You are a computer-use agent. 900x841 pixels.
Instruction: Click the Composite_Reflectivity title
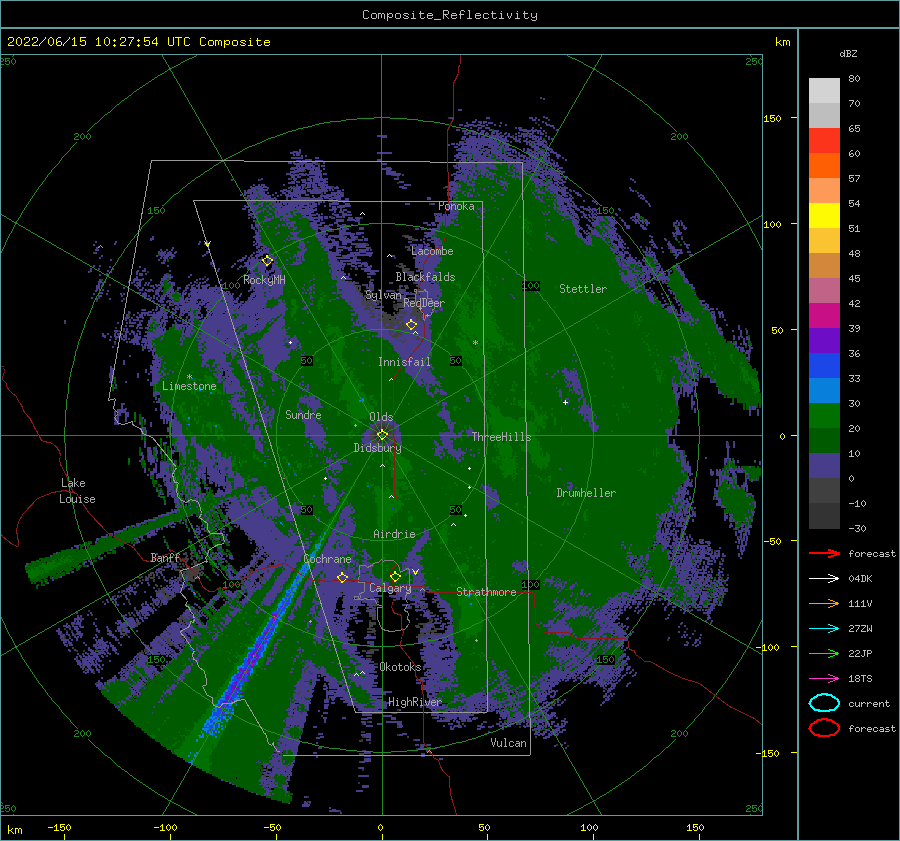coord(449,15)
